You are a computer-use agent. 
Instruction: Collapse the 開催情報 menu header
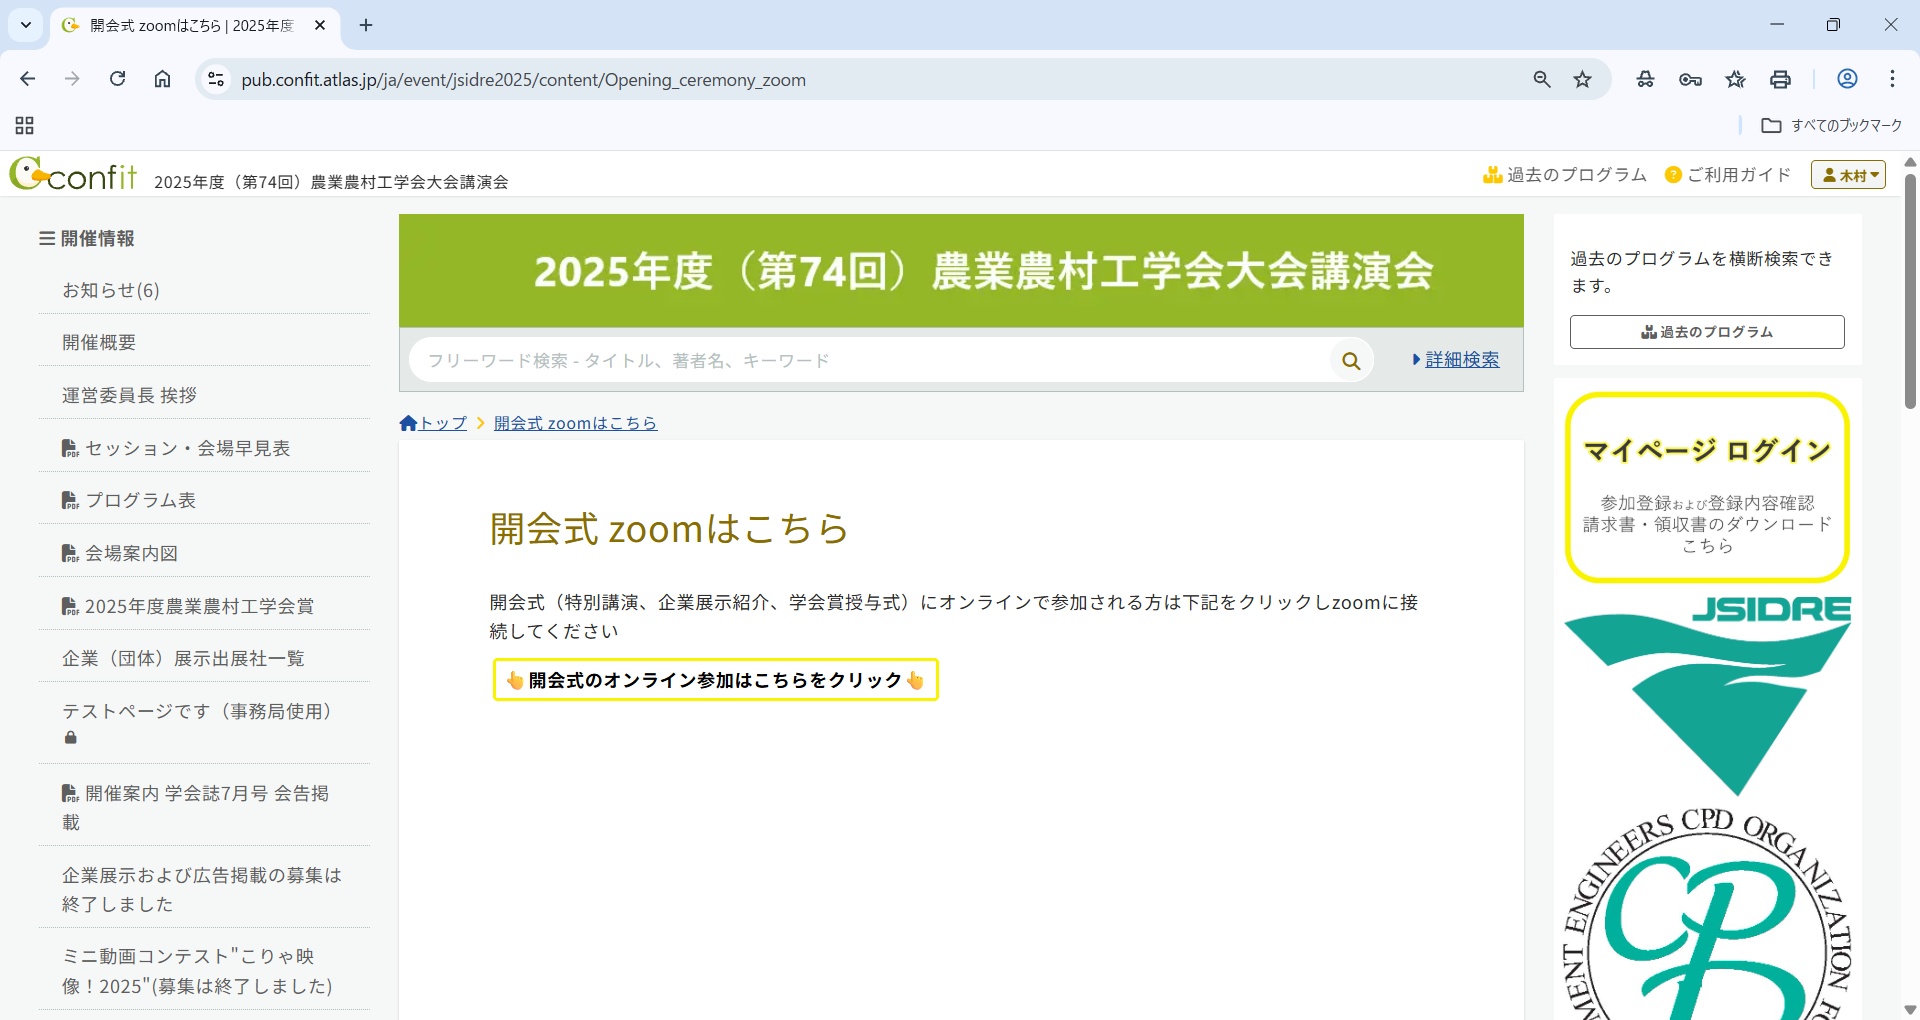[x=87, y=238]
